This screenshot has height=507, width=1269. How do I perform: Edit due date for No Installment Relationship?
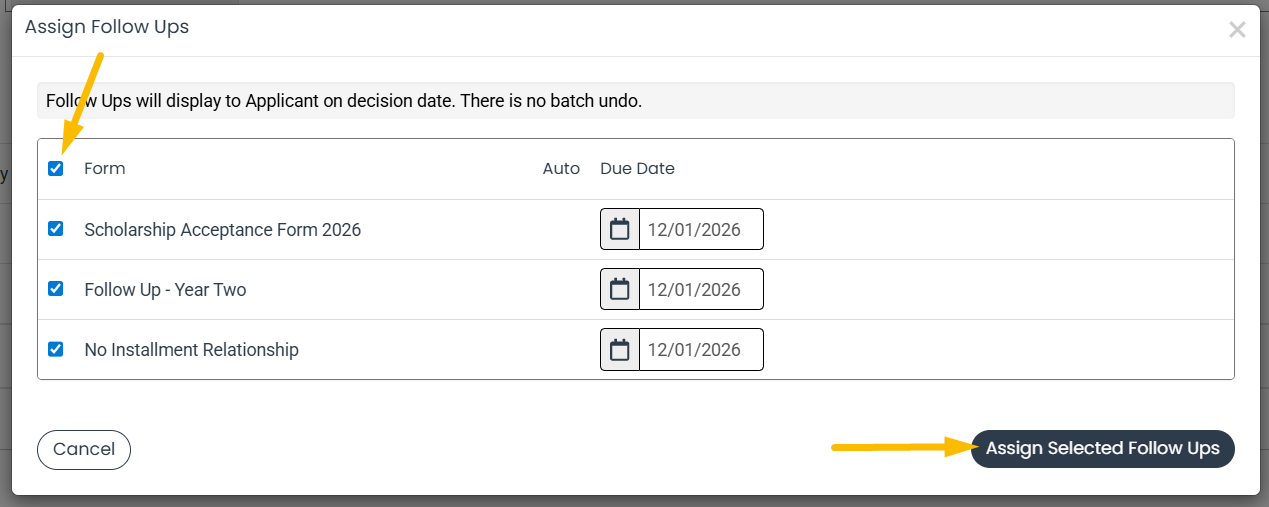(x=702, y=349)
